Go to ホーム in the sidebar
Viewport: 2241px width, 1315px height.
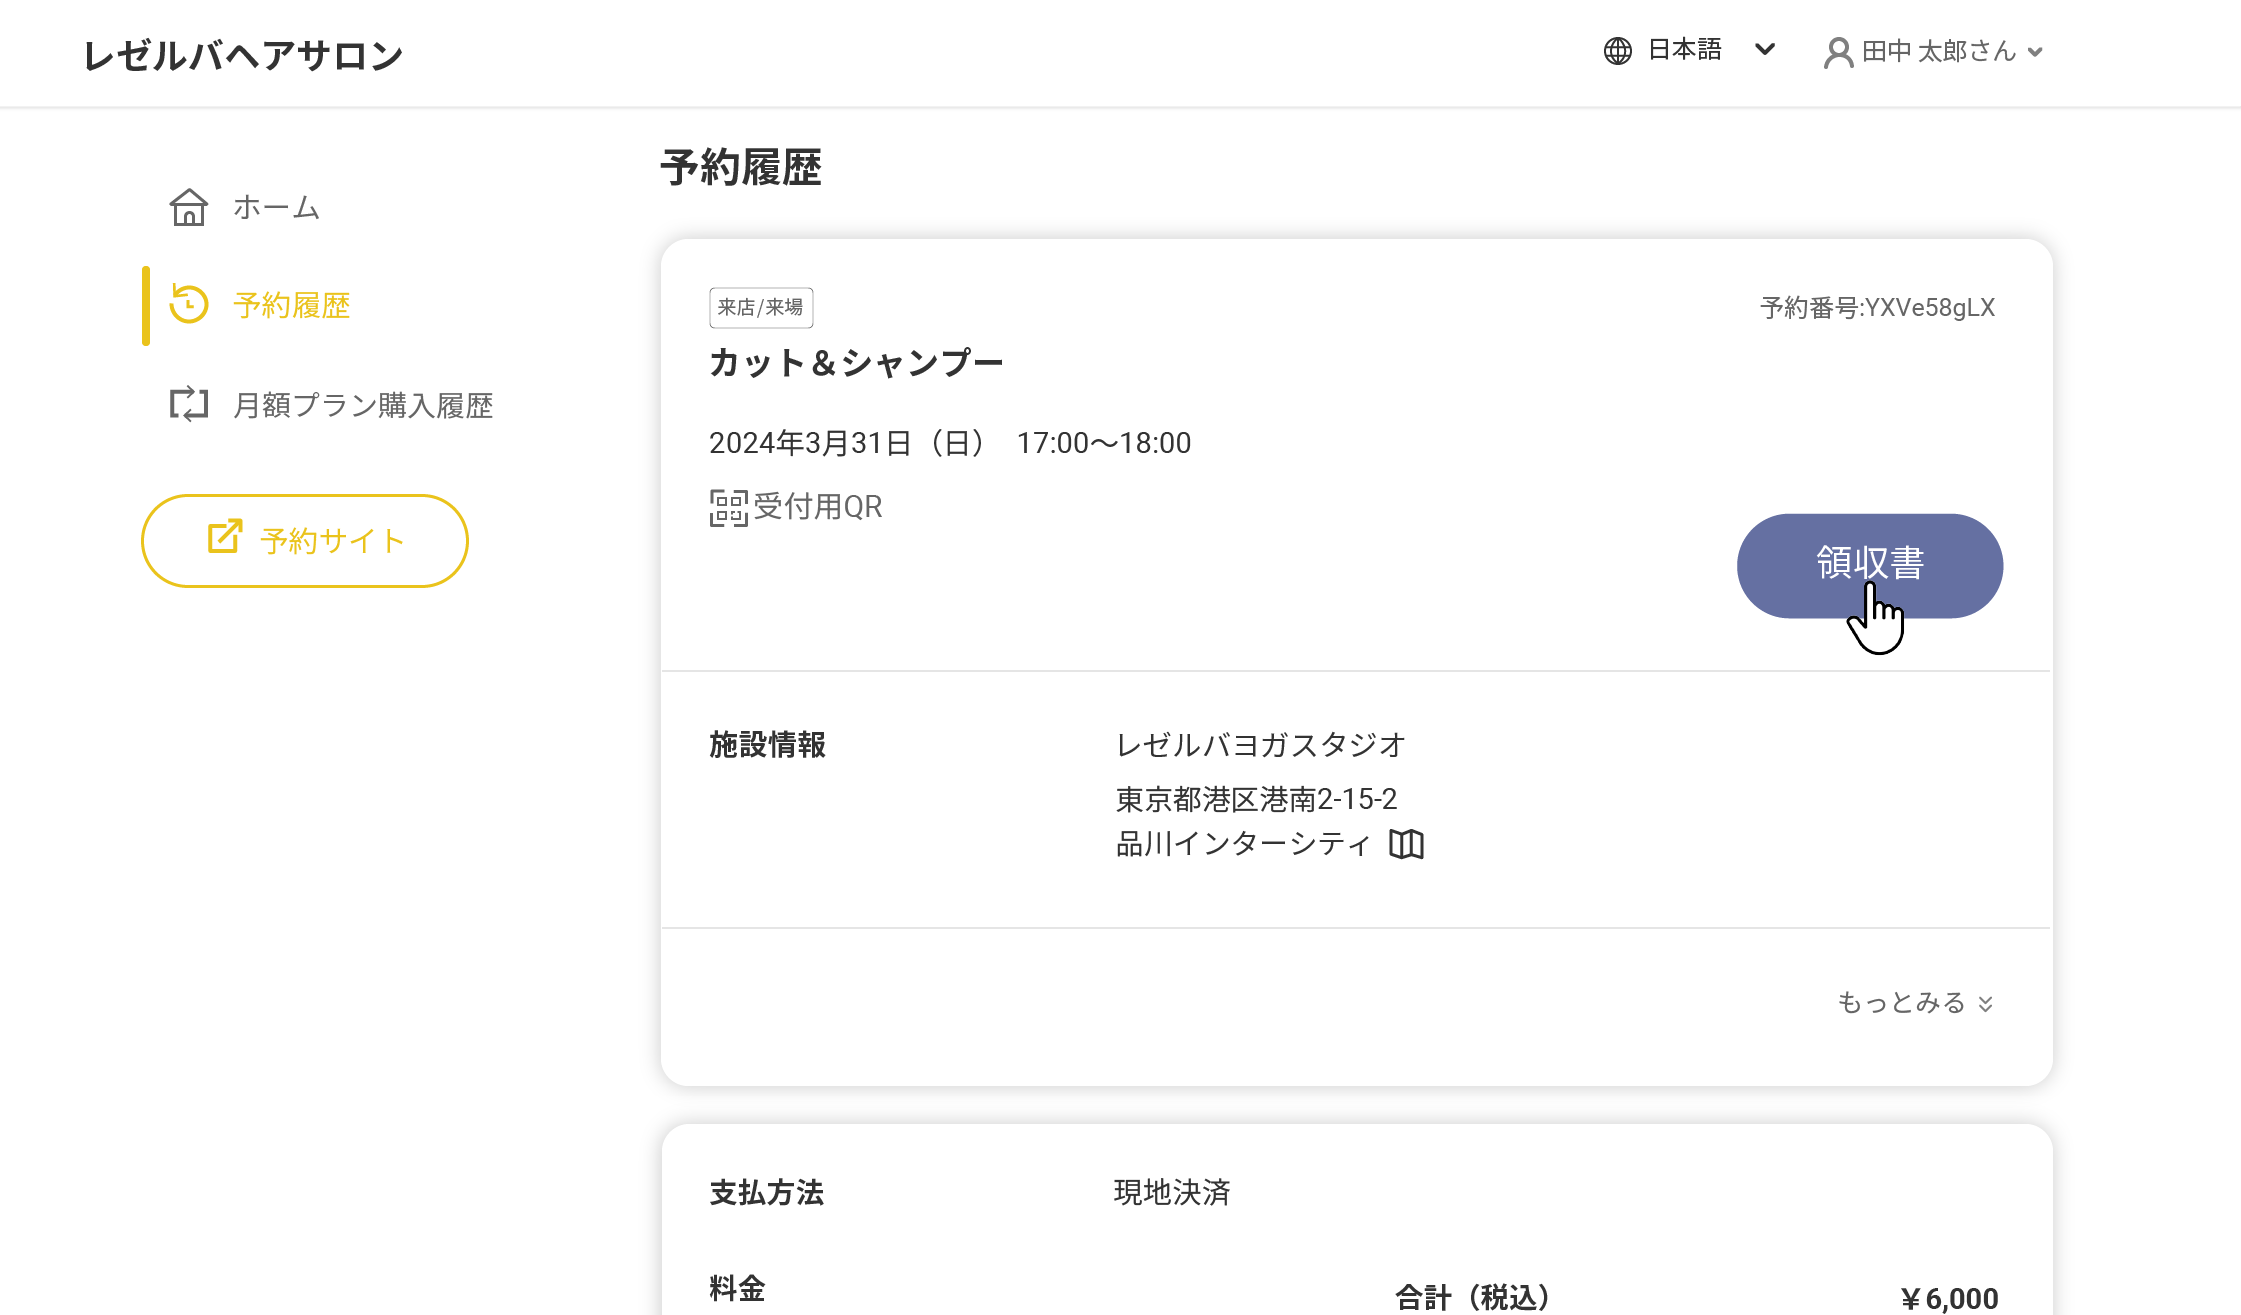click(x=276, y=207)
